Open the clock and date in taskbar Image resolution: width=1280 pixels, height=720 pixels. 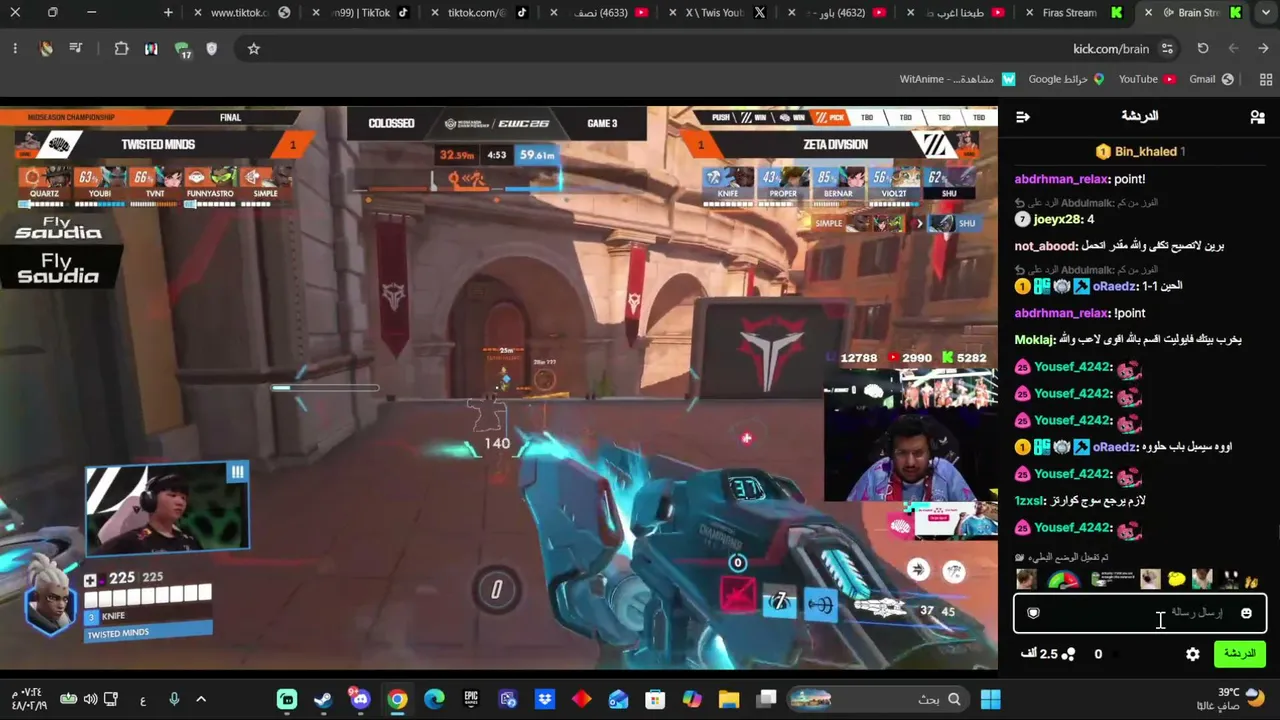[x=30, y=699]
